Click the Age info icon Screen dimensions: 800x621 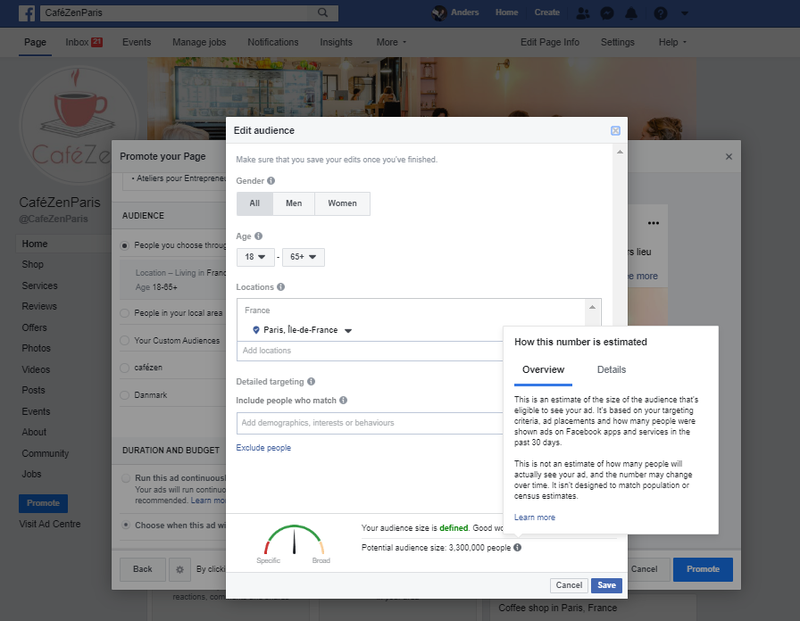click(x=259, y=236)
